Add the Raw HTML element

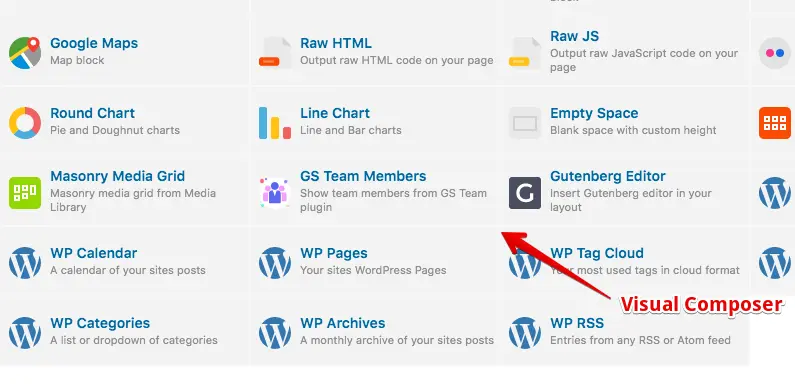pos(336,43)
